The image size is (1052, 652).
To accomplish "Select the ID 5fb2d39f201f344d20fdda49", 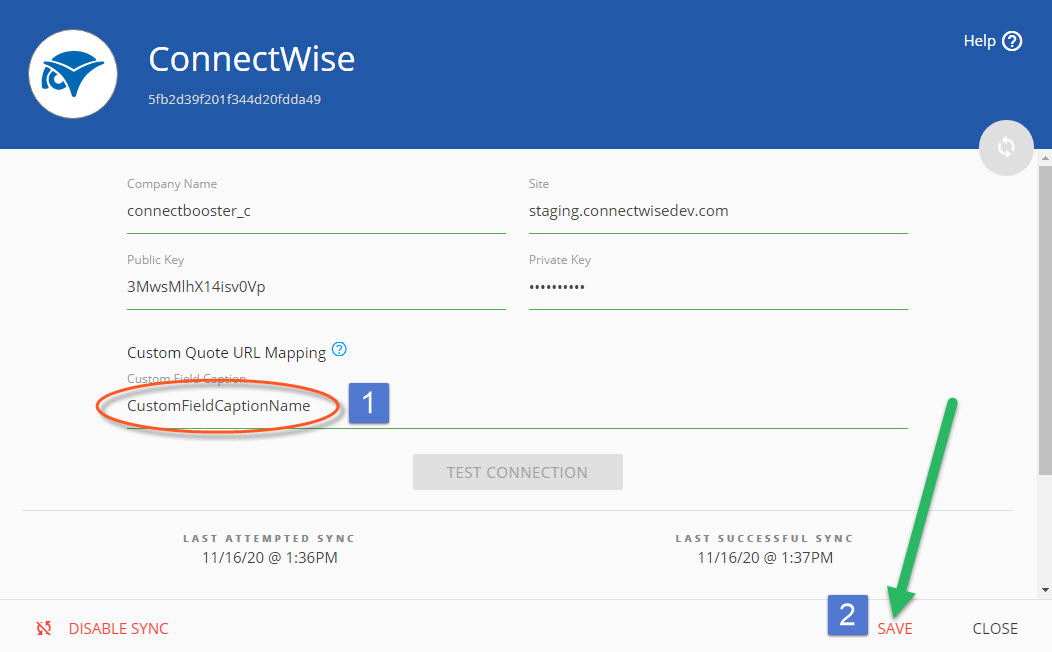I will 235,99.
